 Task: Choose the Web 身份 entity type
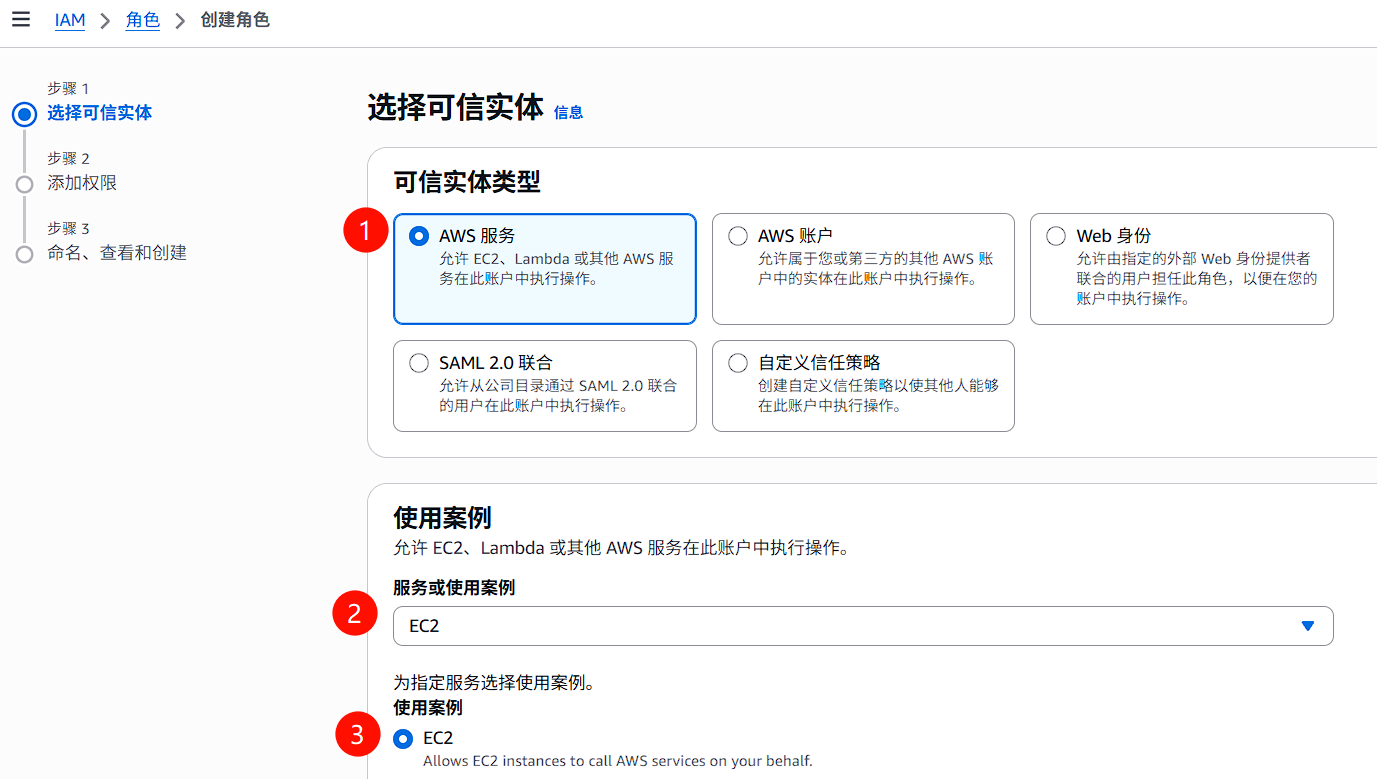(1056, 236)
